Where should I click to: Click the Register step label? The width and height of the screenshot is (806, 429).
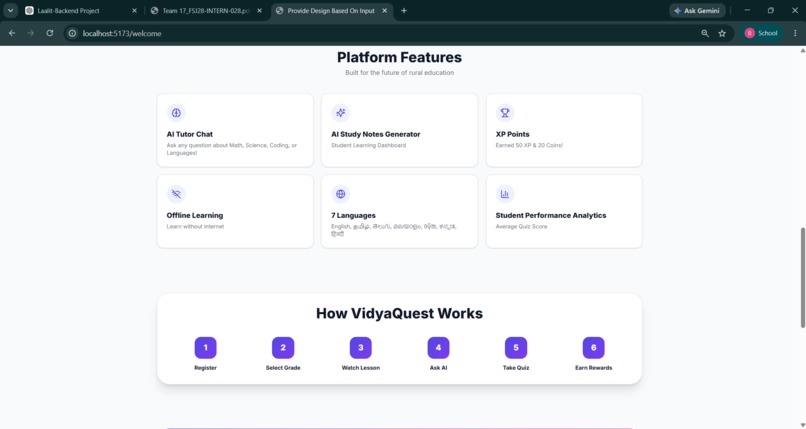coord(206,368)
